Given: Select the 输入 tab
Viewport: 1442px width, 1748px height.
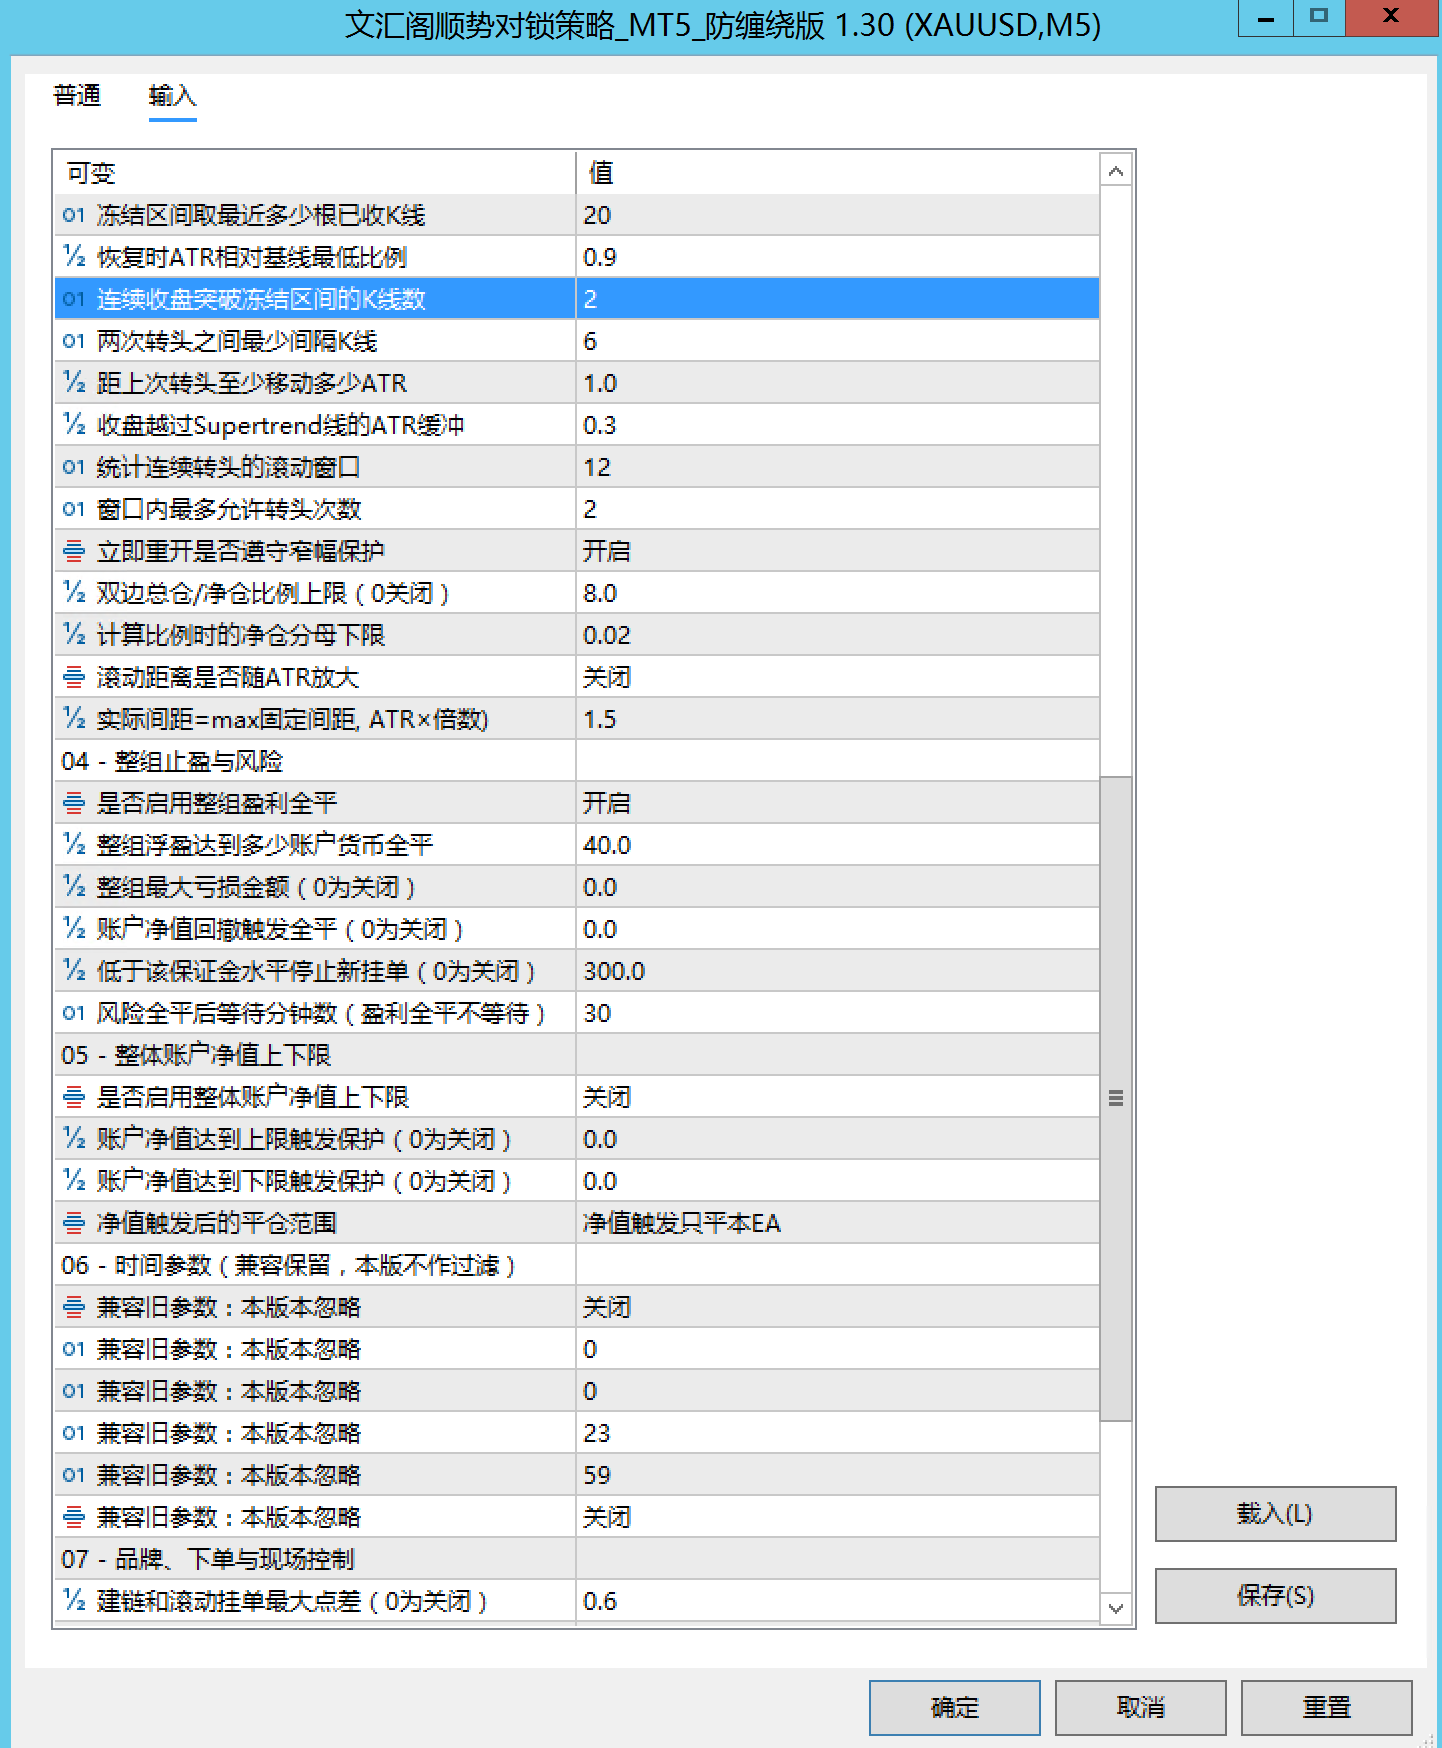Looking at the screenshot, I should 172,95.
